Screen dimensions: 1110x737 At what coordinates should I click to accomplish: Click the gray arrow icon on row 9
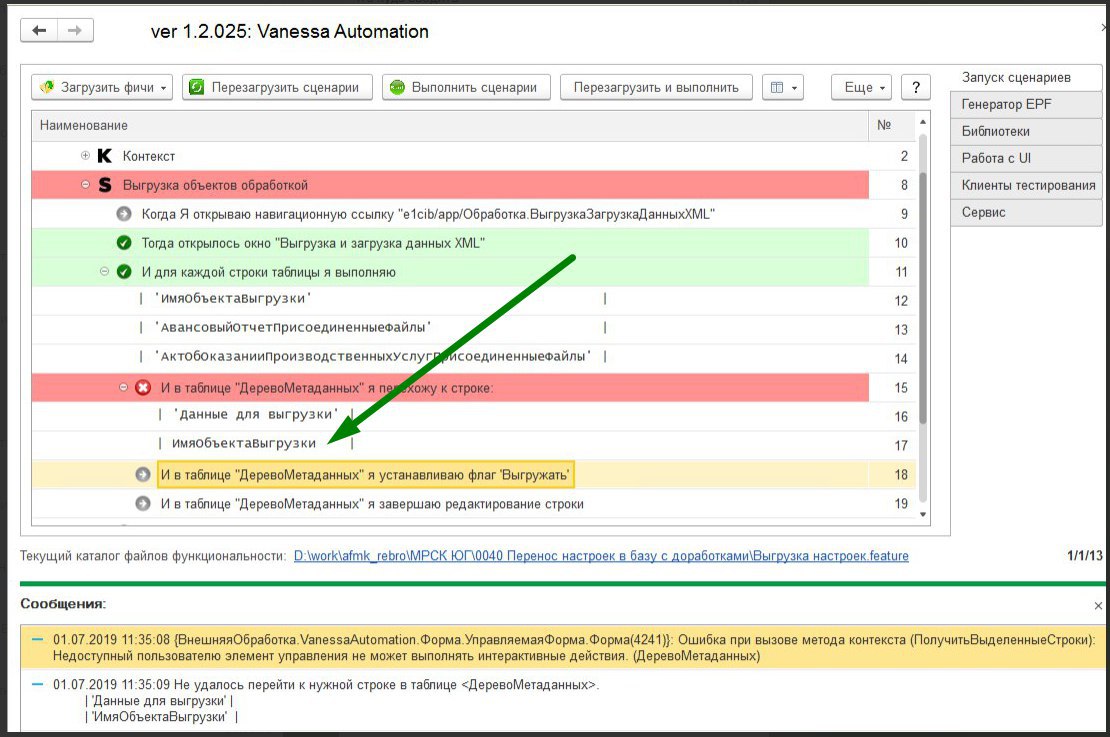coord(124,214)
